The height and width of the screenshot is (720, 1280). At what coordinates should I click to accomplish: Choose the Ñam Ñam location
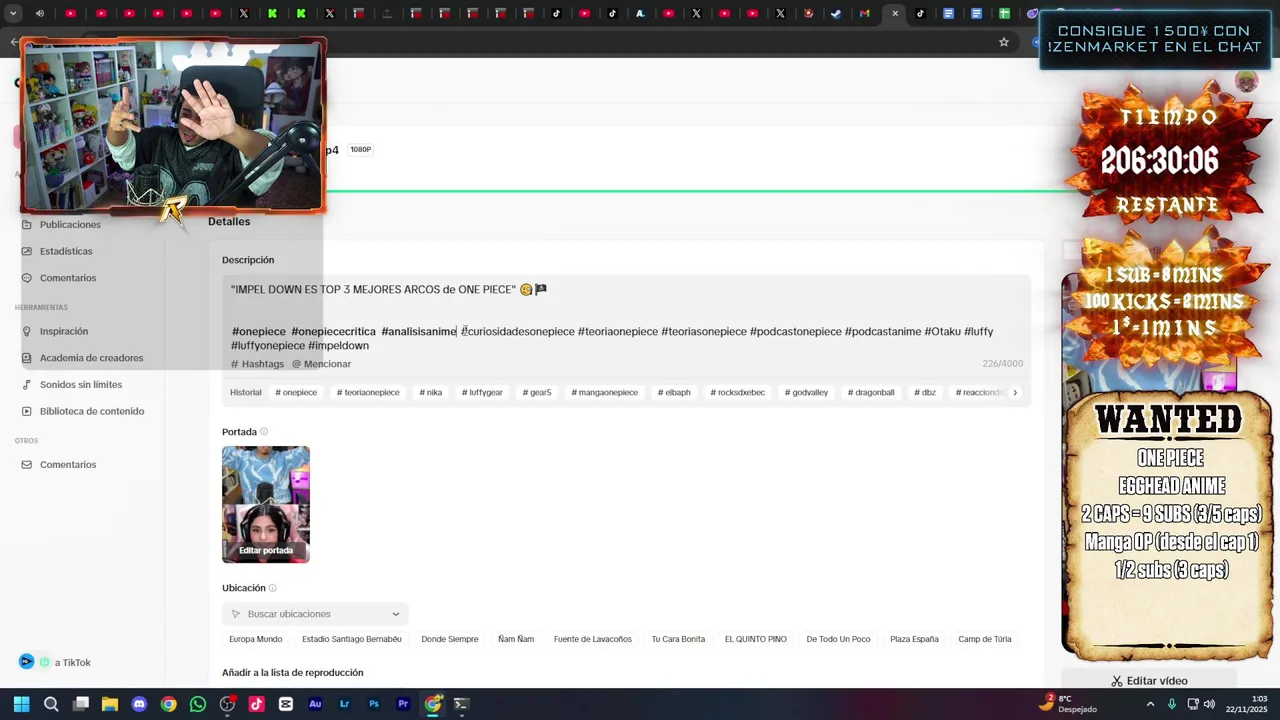516,639
